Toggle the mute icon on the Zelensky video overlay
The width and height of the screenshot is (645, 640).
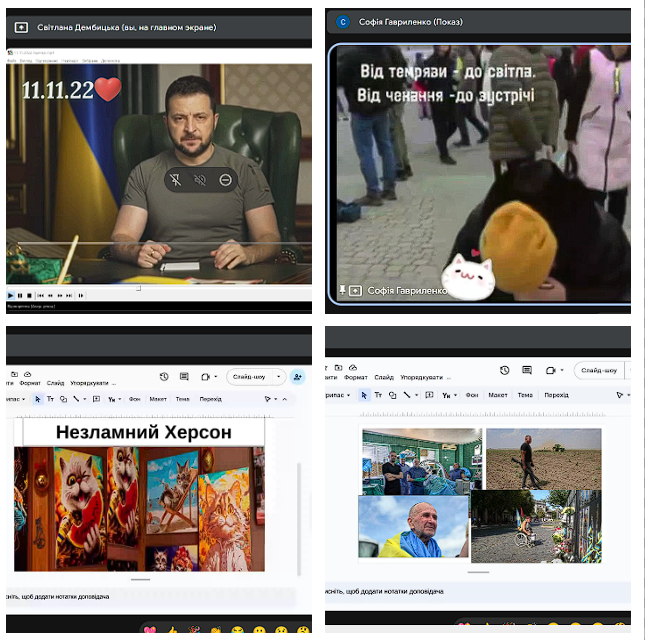pos(200,181)
